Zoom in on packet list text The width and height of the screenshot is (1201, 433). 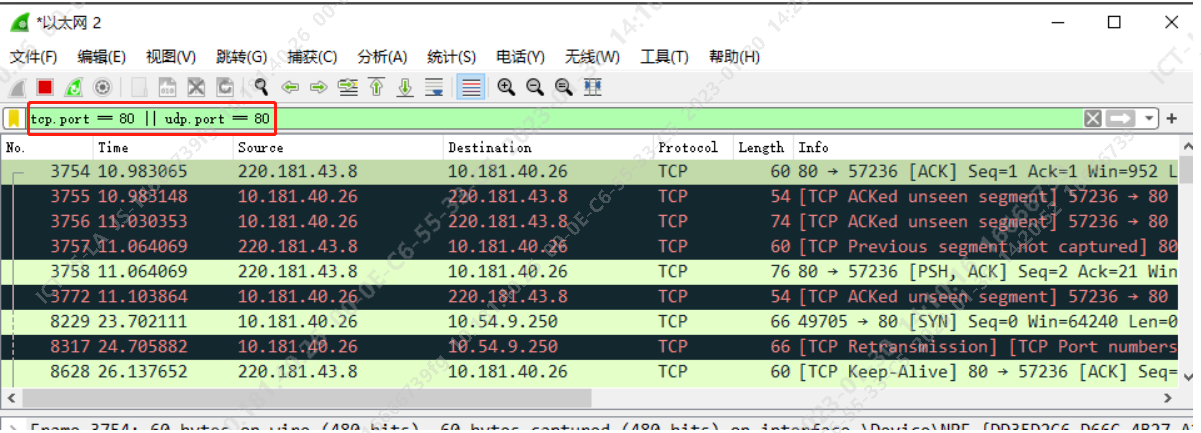click(x=506, y=88)
